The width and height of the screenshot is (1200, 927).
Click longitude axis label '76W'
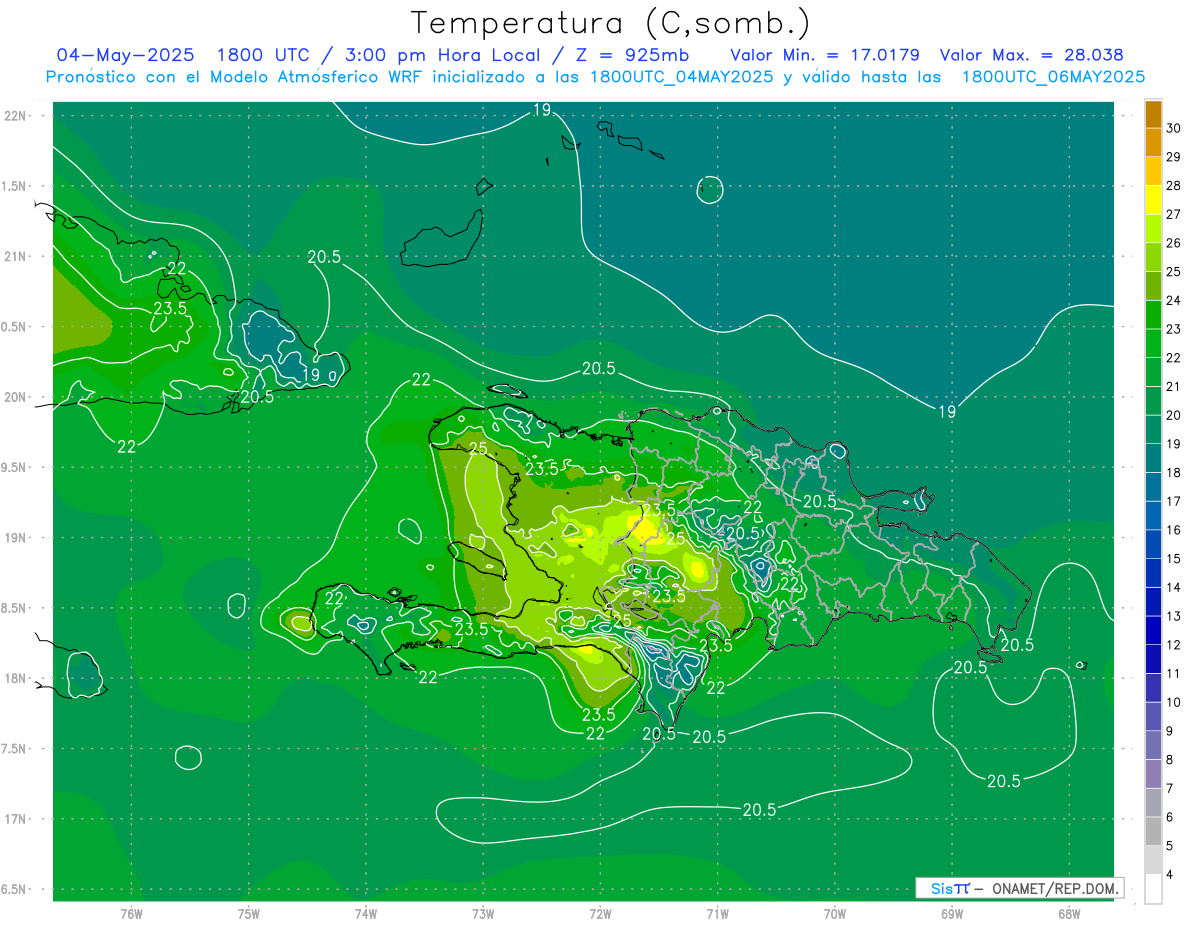click(131, 914)
